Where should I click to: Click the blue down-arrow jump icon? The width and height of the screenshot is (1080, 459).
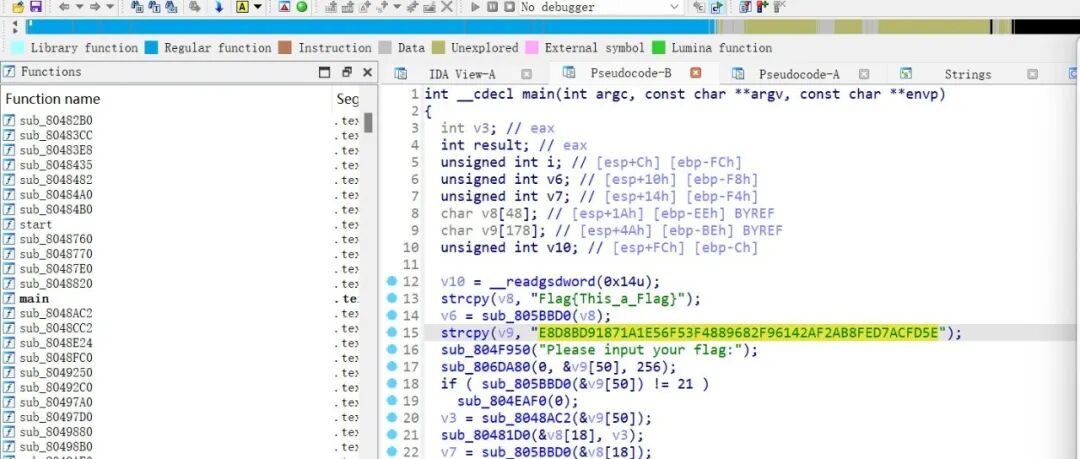tap(219, 7)
